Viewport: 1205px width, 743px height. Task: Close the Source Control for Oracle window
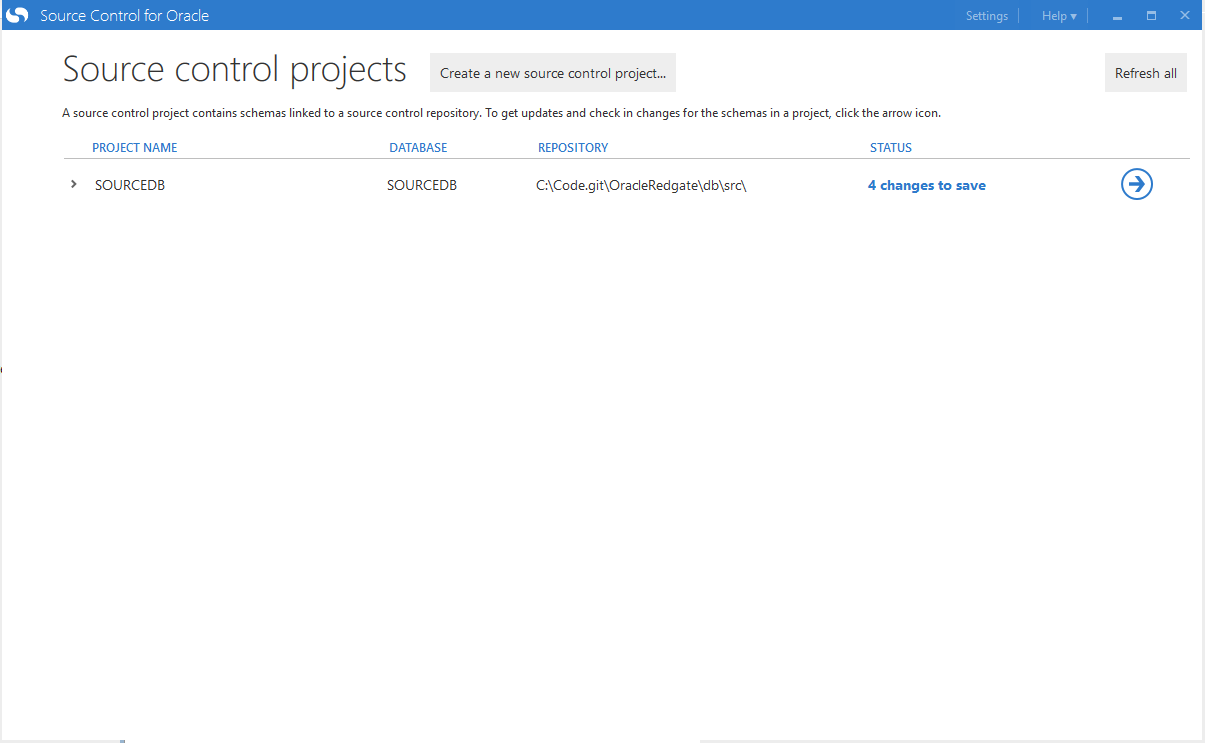(x=1184, y=16)
